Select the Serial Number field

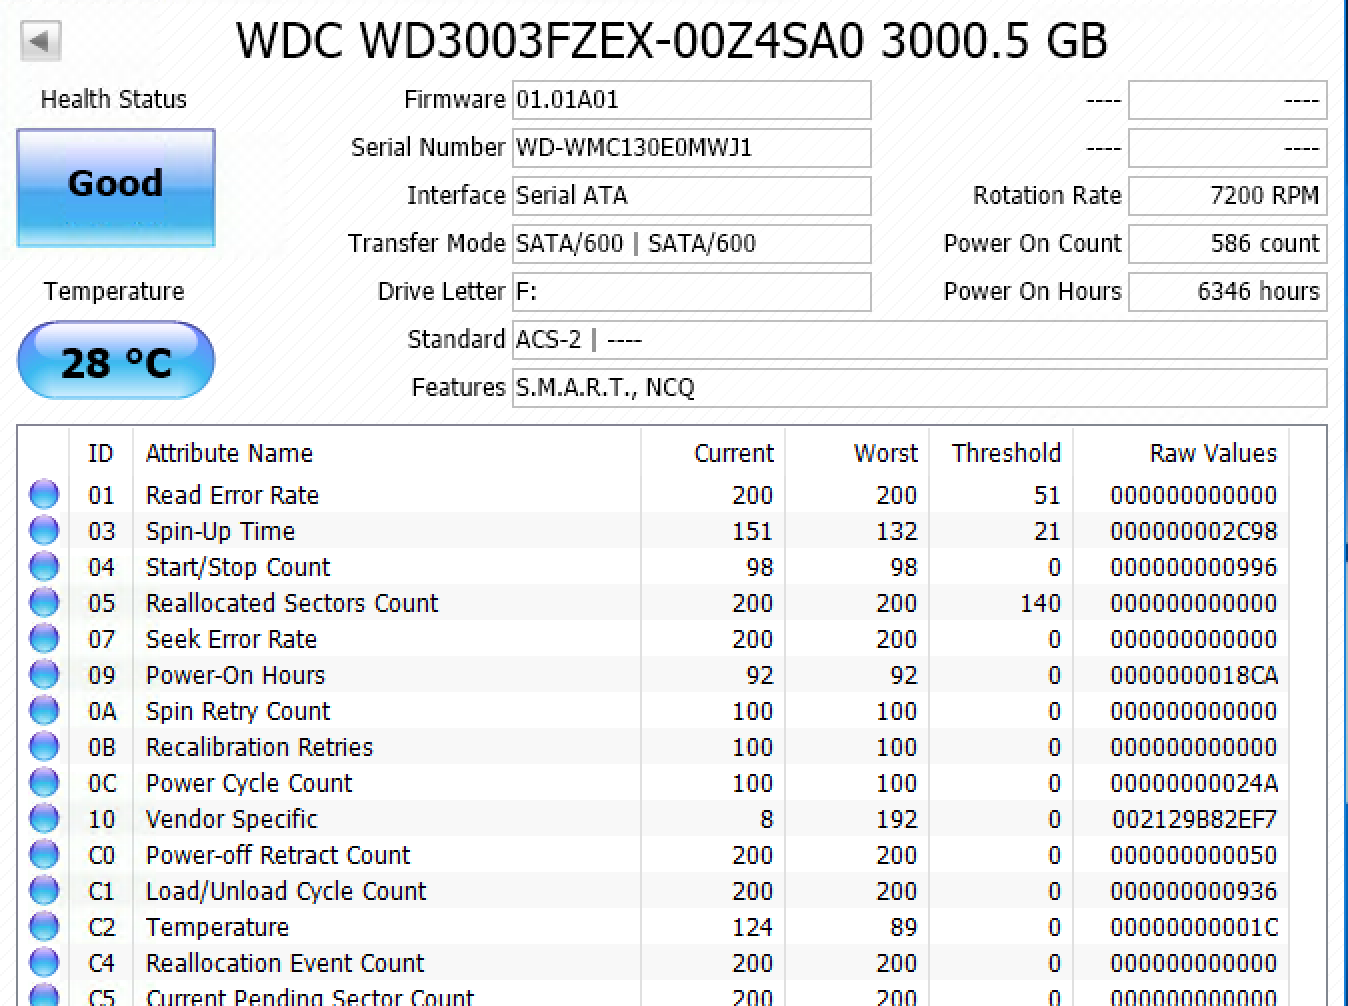(x=690, y=148)
